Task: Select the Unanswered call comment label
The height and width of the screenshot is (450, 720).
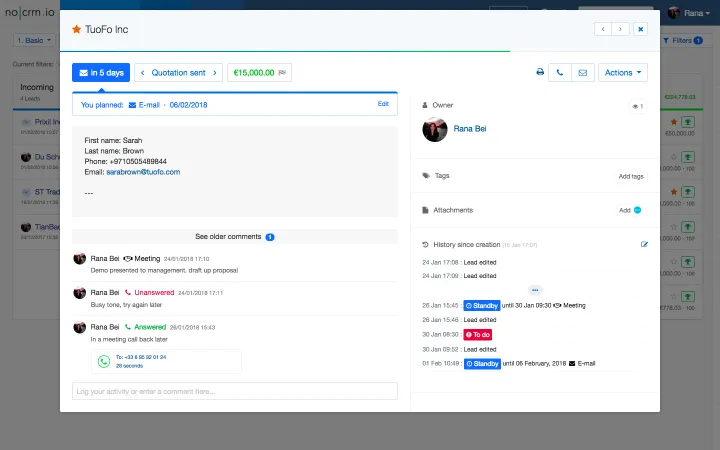Action: click(154, 292)
